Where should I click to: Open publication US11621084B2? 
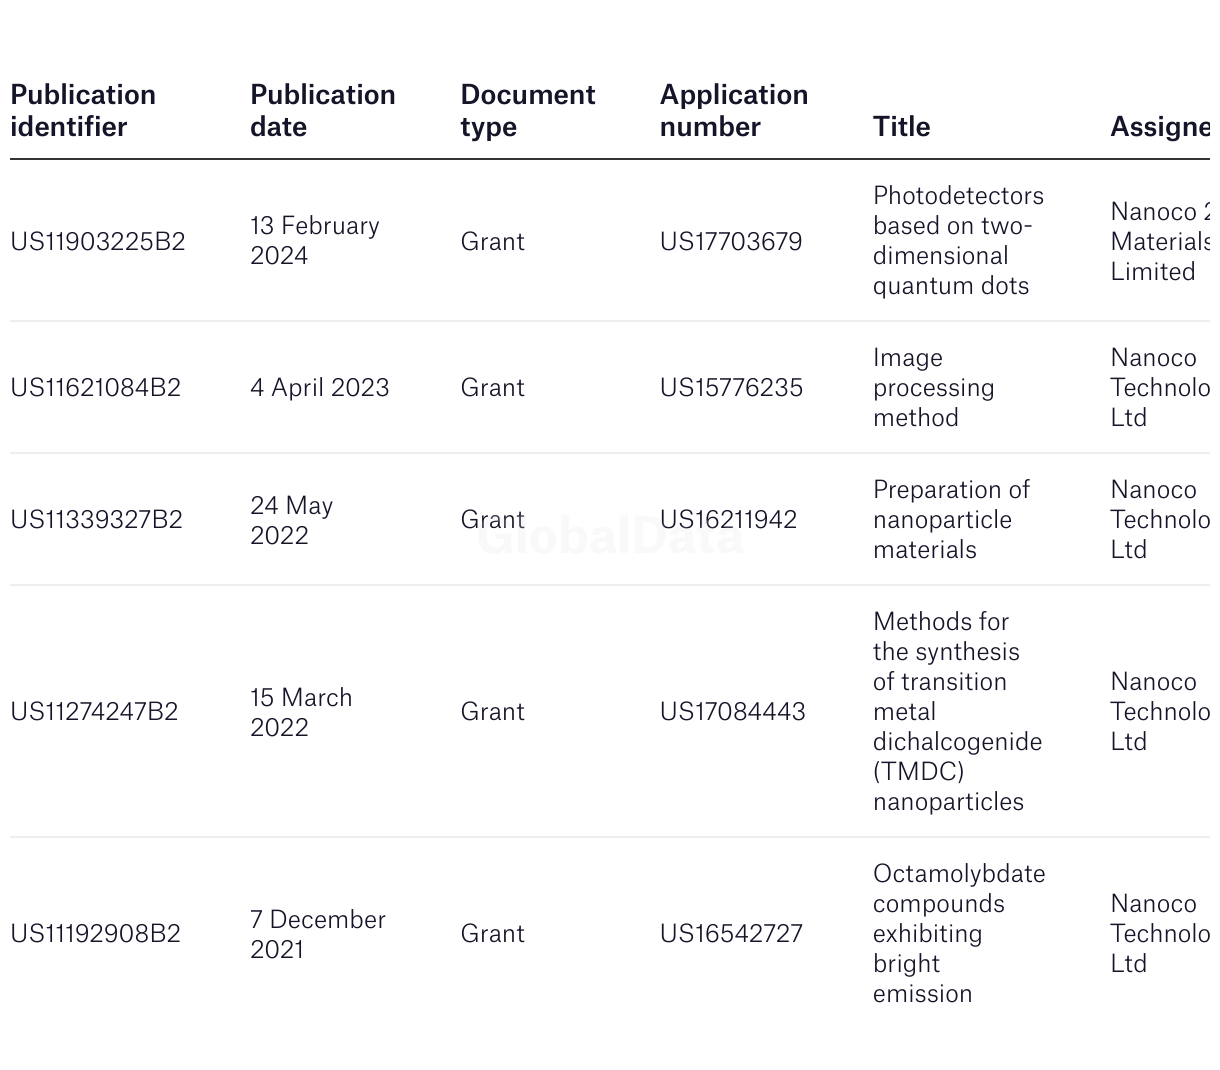coord(95,388)
